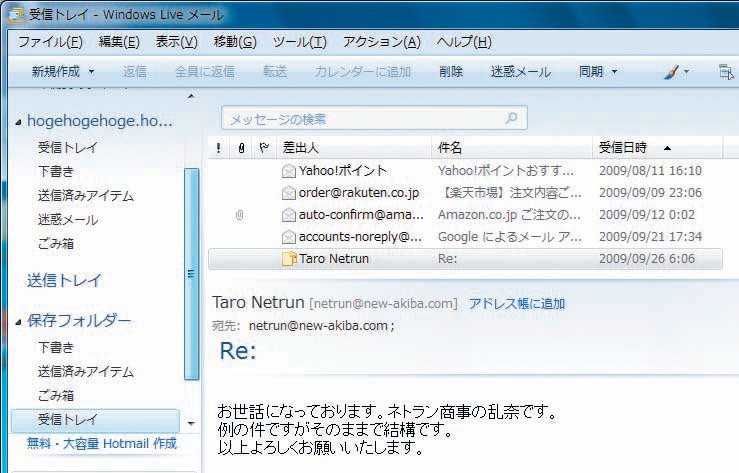Select the 【楽天市場】注文内容ご... subject

pyautogui.click(x=510, y=193)
